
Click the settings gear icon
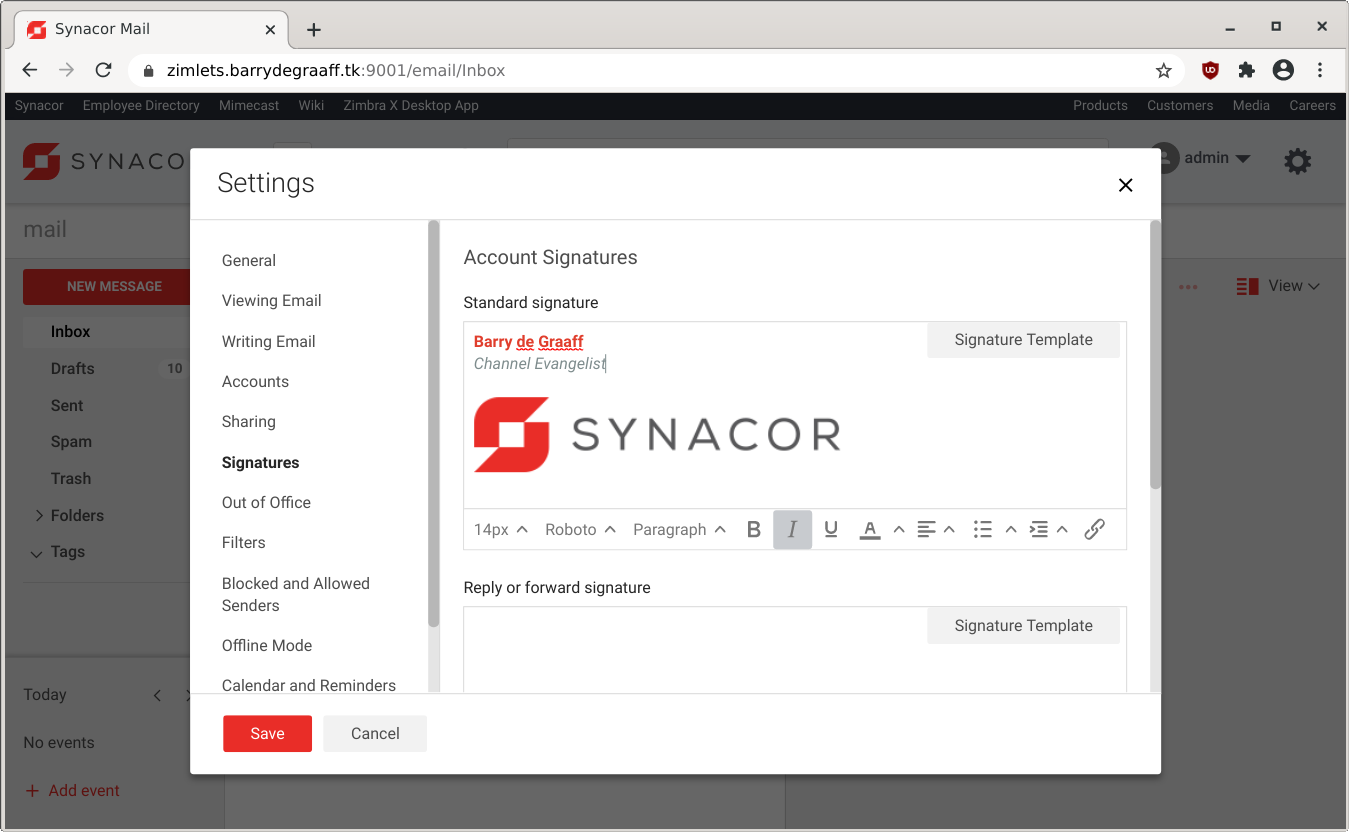pyautogui.click(x=1297, y=161)
